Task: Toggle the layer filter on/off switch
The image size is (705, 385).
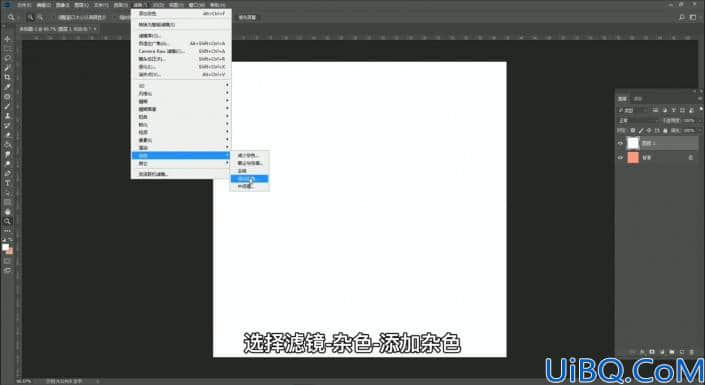Action: (701, 109)
